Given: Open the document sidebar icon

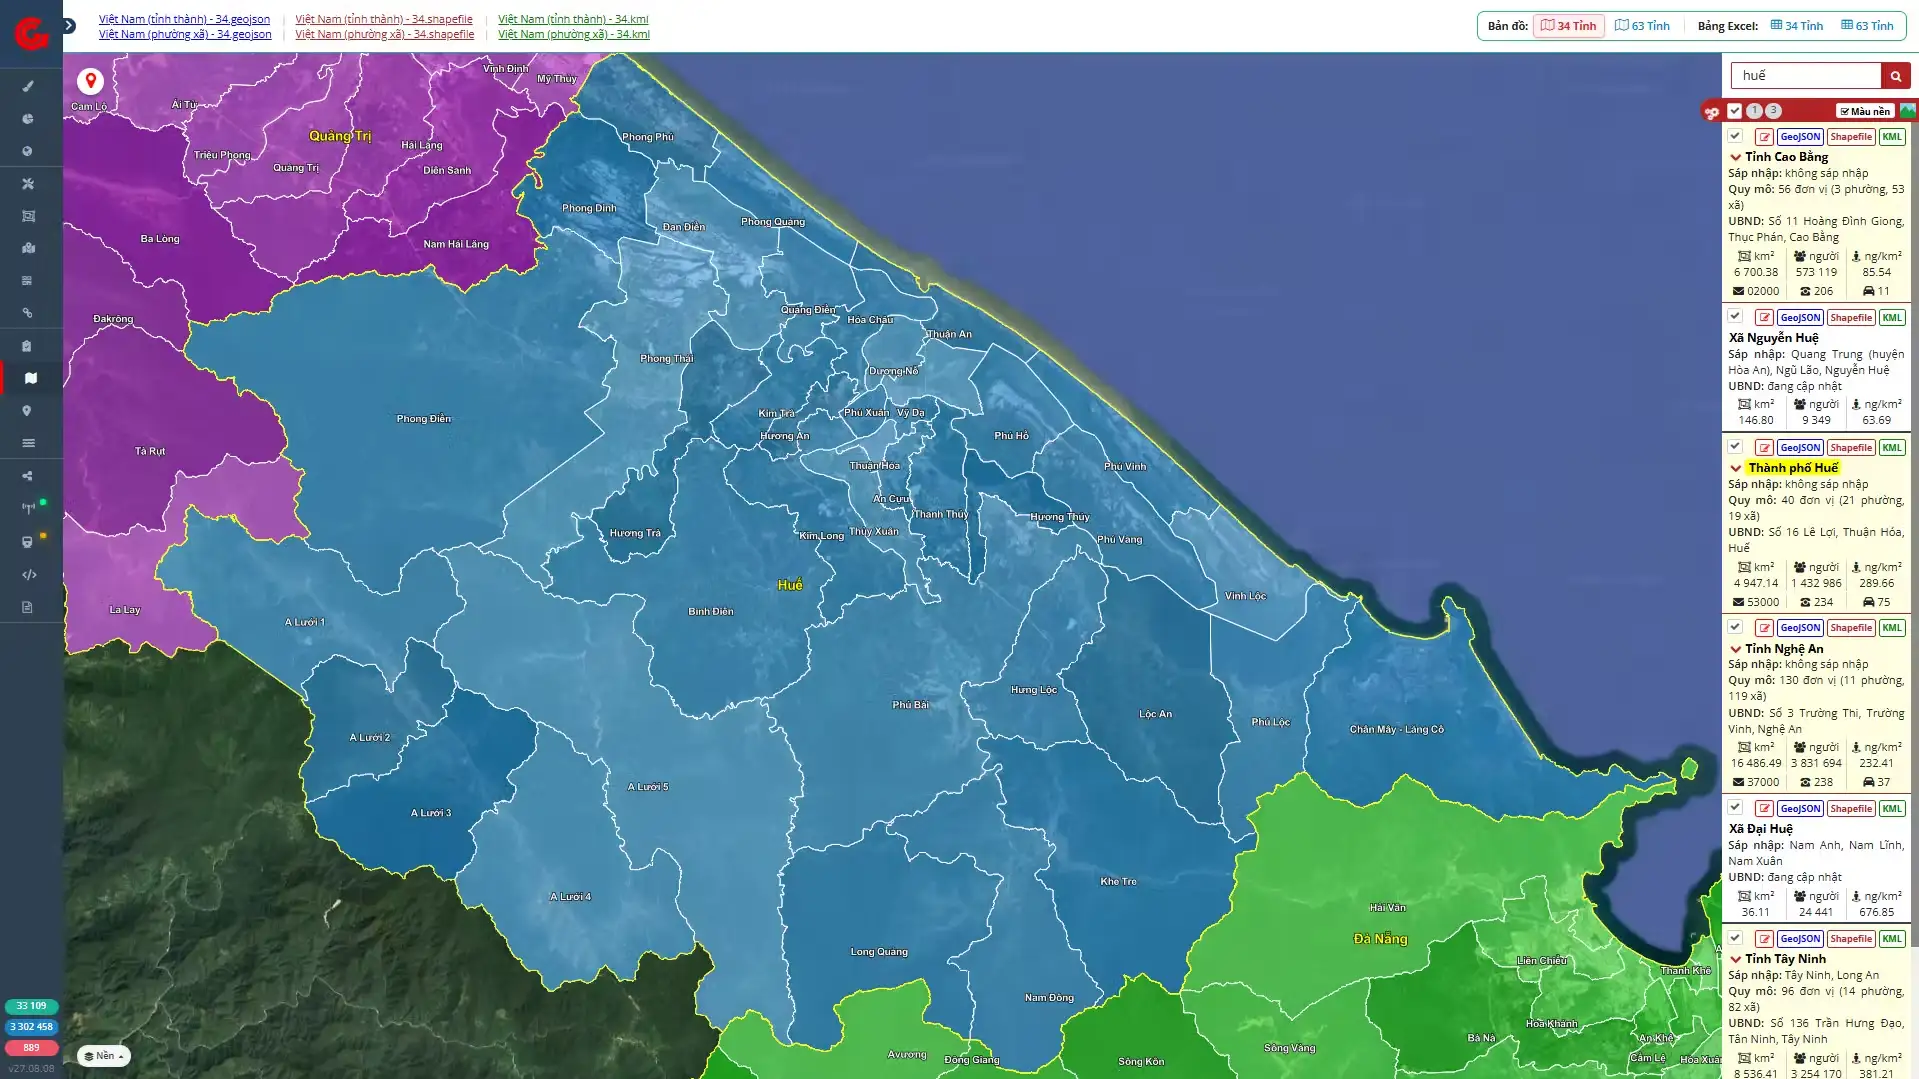Looking at the screenshot, I should [x=28, y=607].
